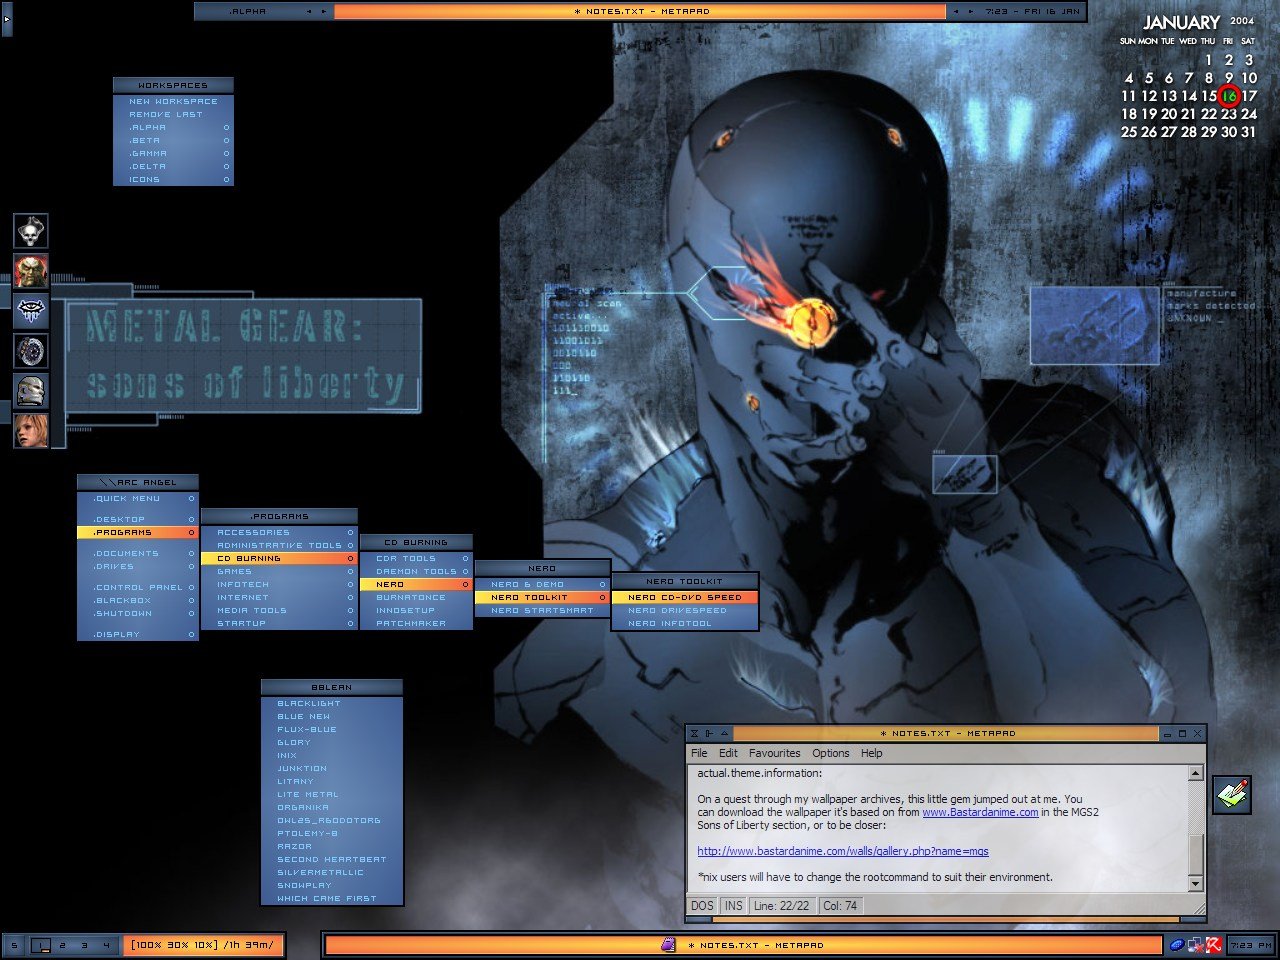Toggle the .Beta workspace entry
This screenshot has height=960, width=1280.
(173, 141)
